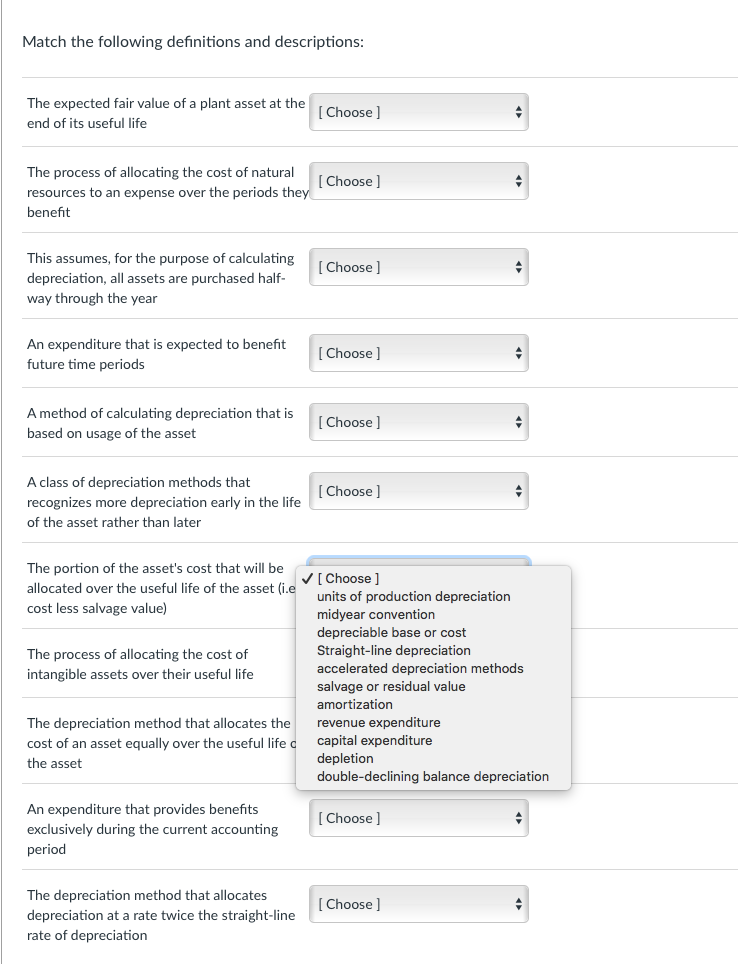Choose 'Straight-line depreciation' option
755x964 pixels.
[392, 650]
